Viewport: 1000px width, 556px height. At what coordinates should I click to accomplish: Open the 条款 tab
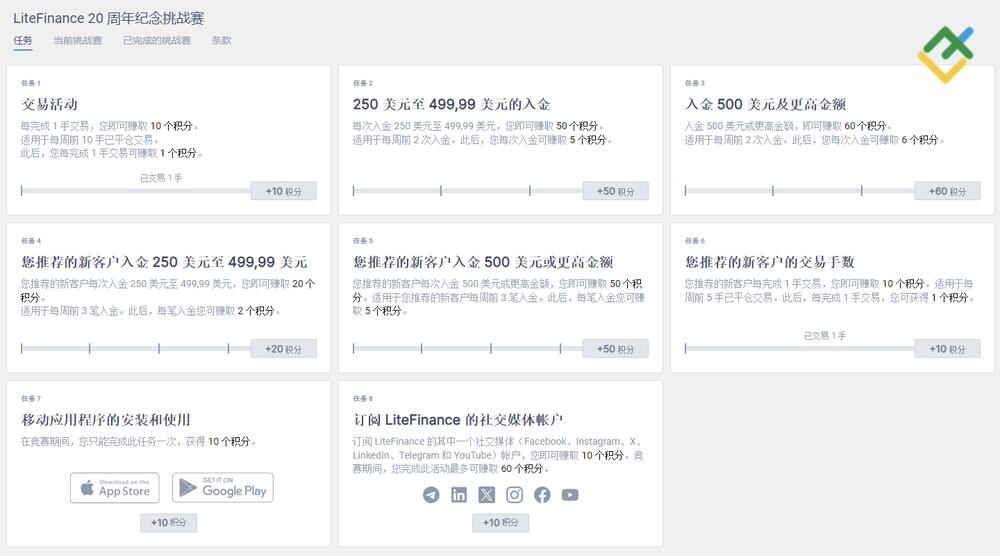coord(221,40)
